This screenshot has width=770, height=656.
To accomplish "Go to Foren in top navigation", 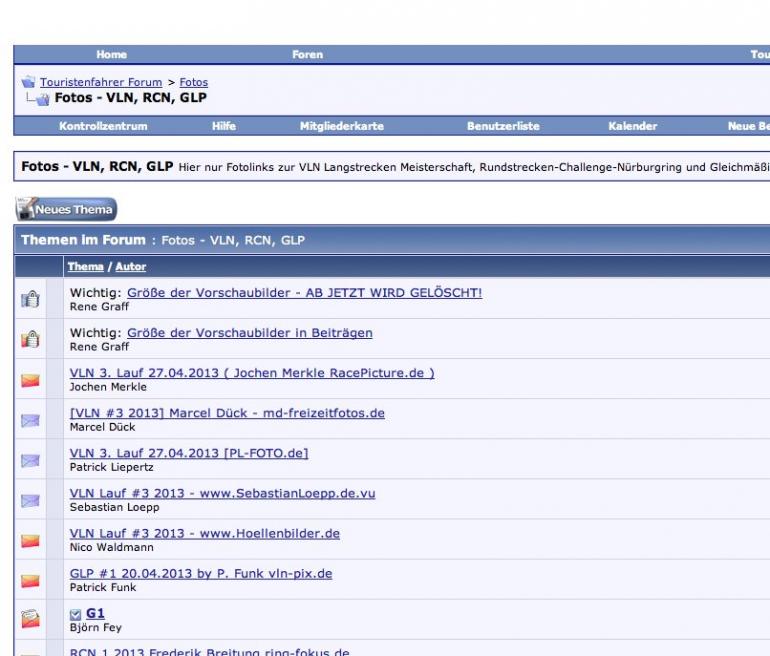I will pyautogui.click(x=307, y=54).
